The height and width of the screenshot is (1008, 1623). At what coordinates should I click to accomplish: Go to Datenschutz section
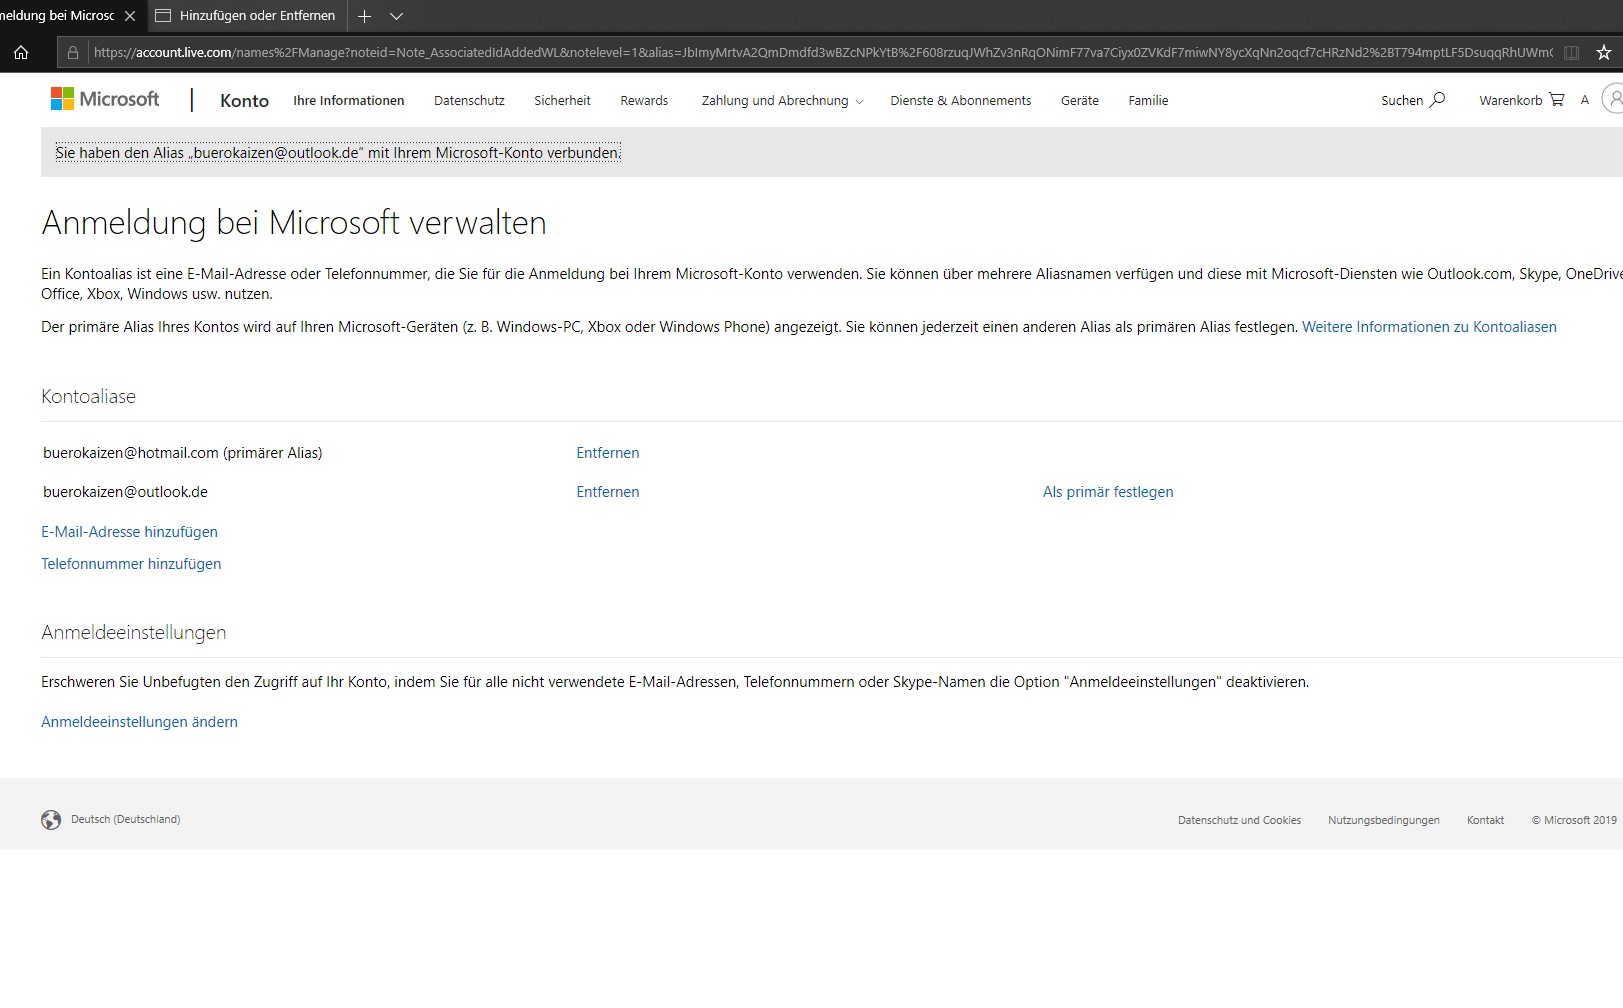(x=469, y=100)
